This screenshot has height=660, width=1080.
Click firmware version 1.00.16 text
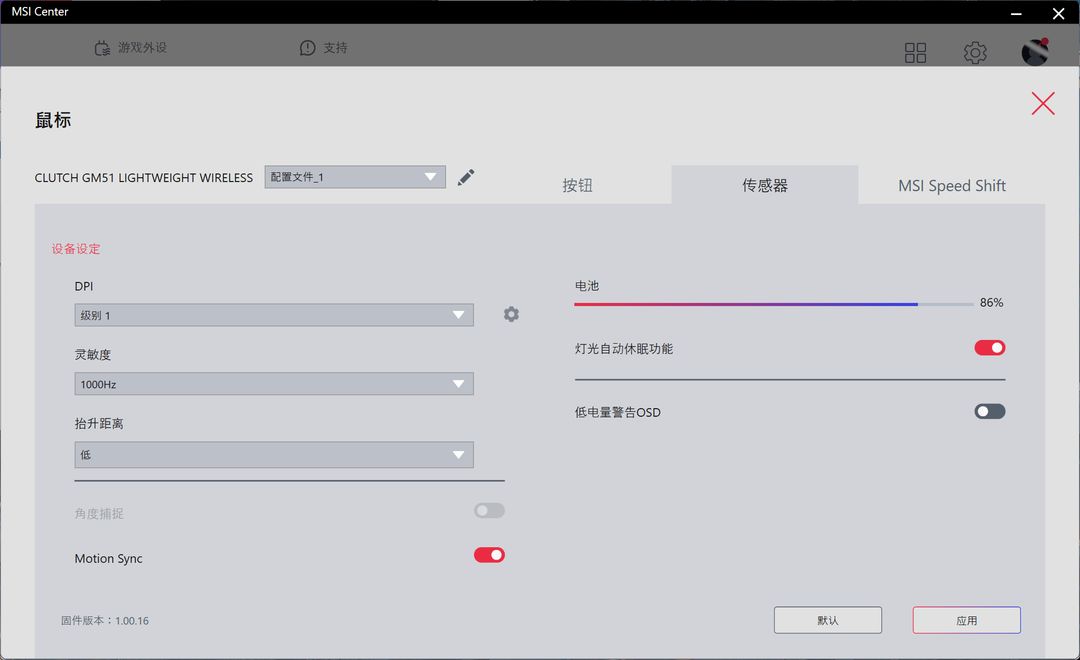(x=105, y=620)
